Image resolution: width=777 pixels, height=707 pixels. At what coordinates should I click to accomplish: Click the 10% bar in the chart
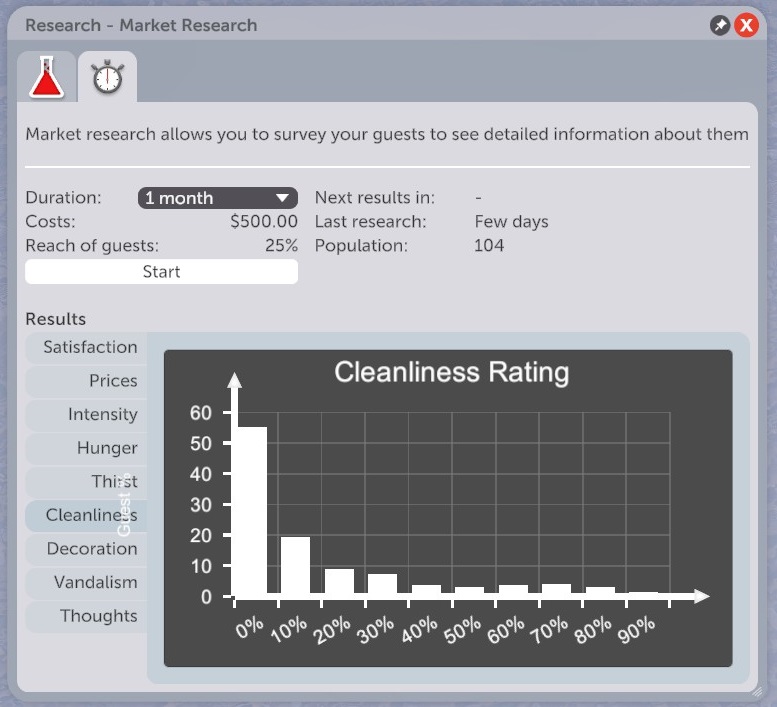pos(295,565)
